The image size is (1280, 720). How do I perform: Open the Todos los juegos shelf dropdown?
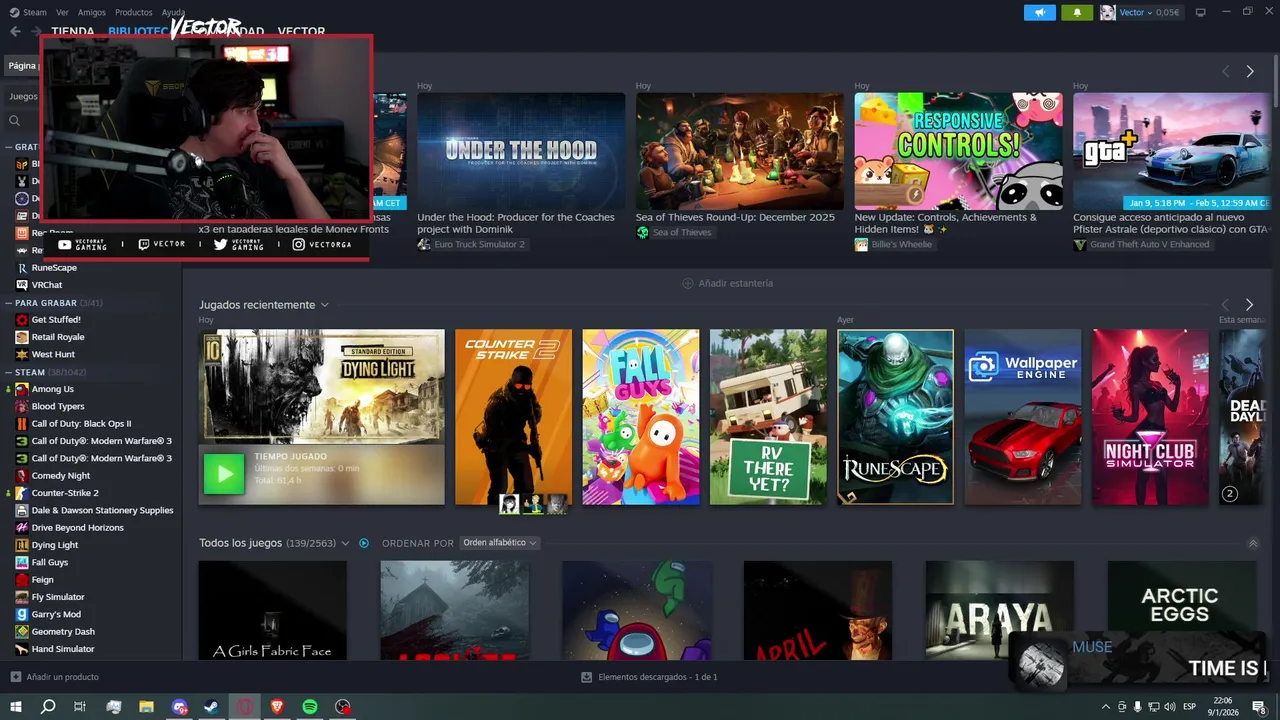click(x=345, y=543)
